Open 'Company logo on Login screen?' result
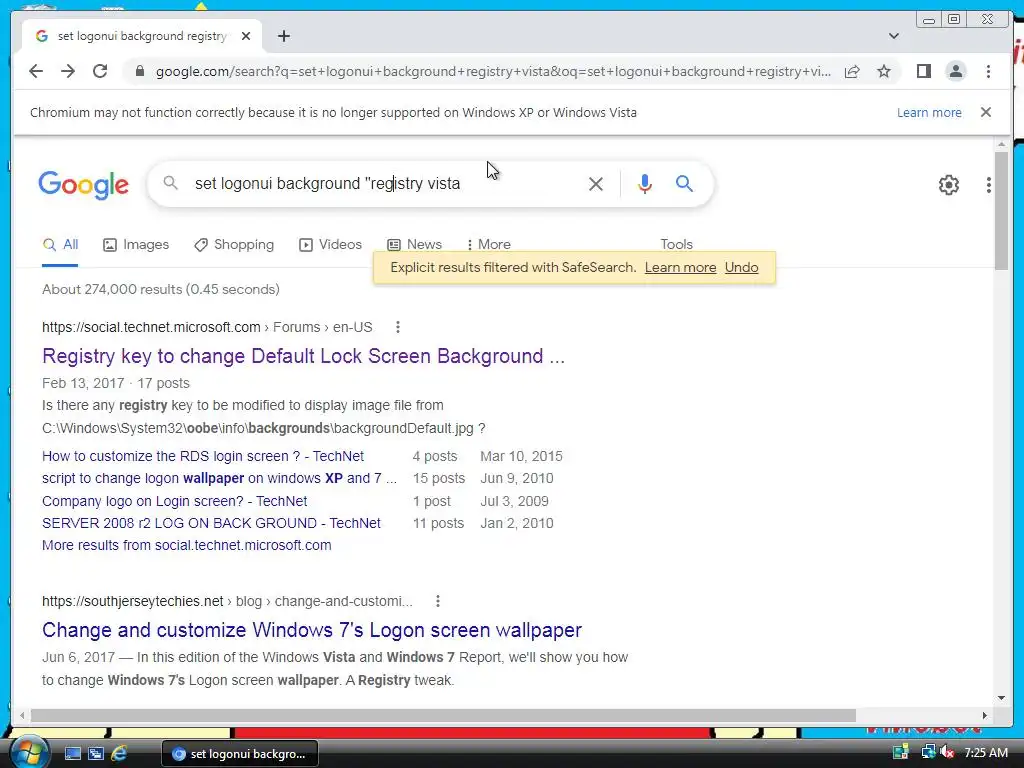Screen dimensions: 1024x768 174,501
